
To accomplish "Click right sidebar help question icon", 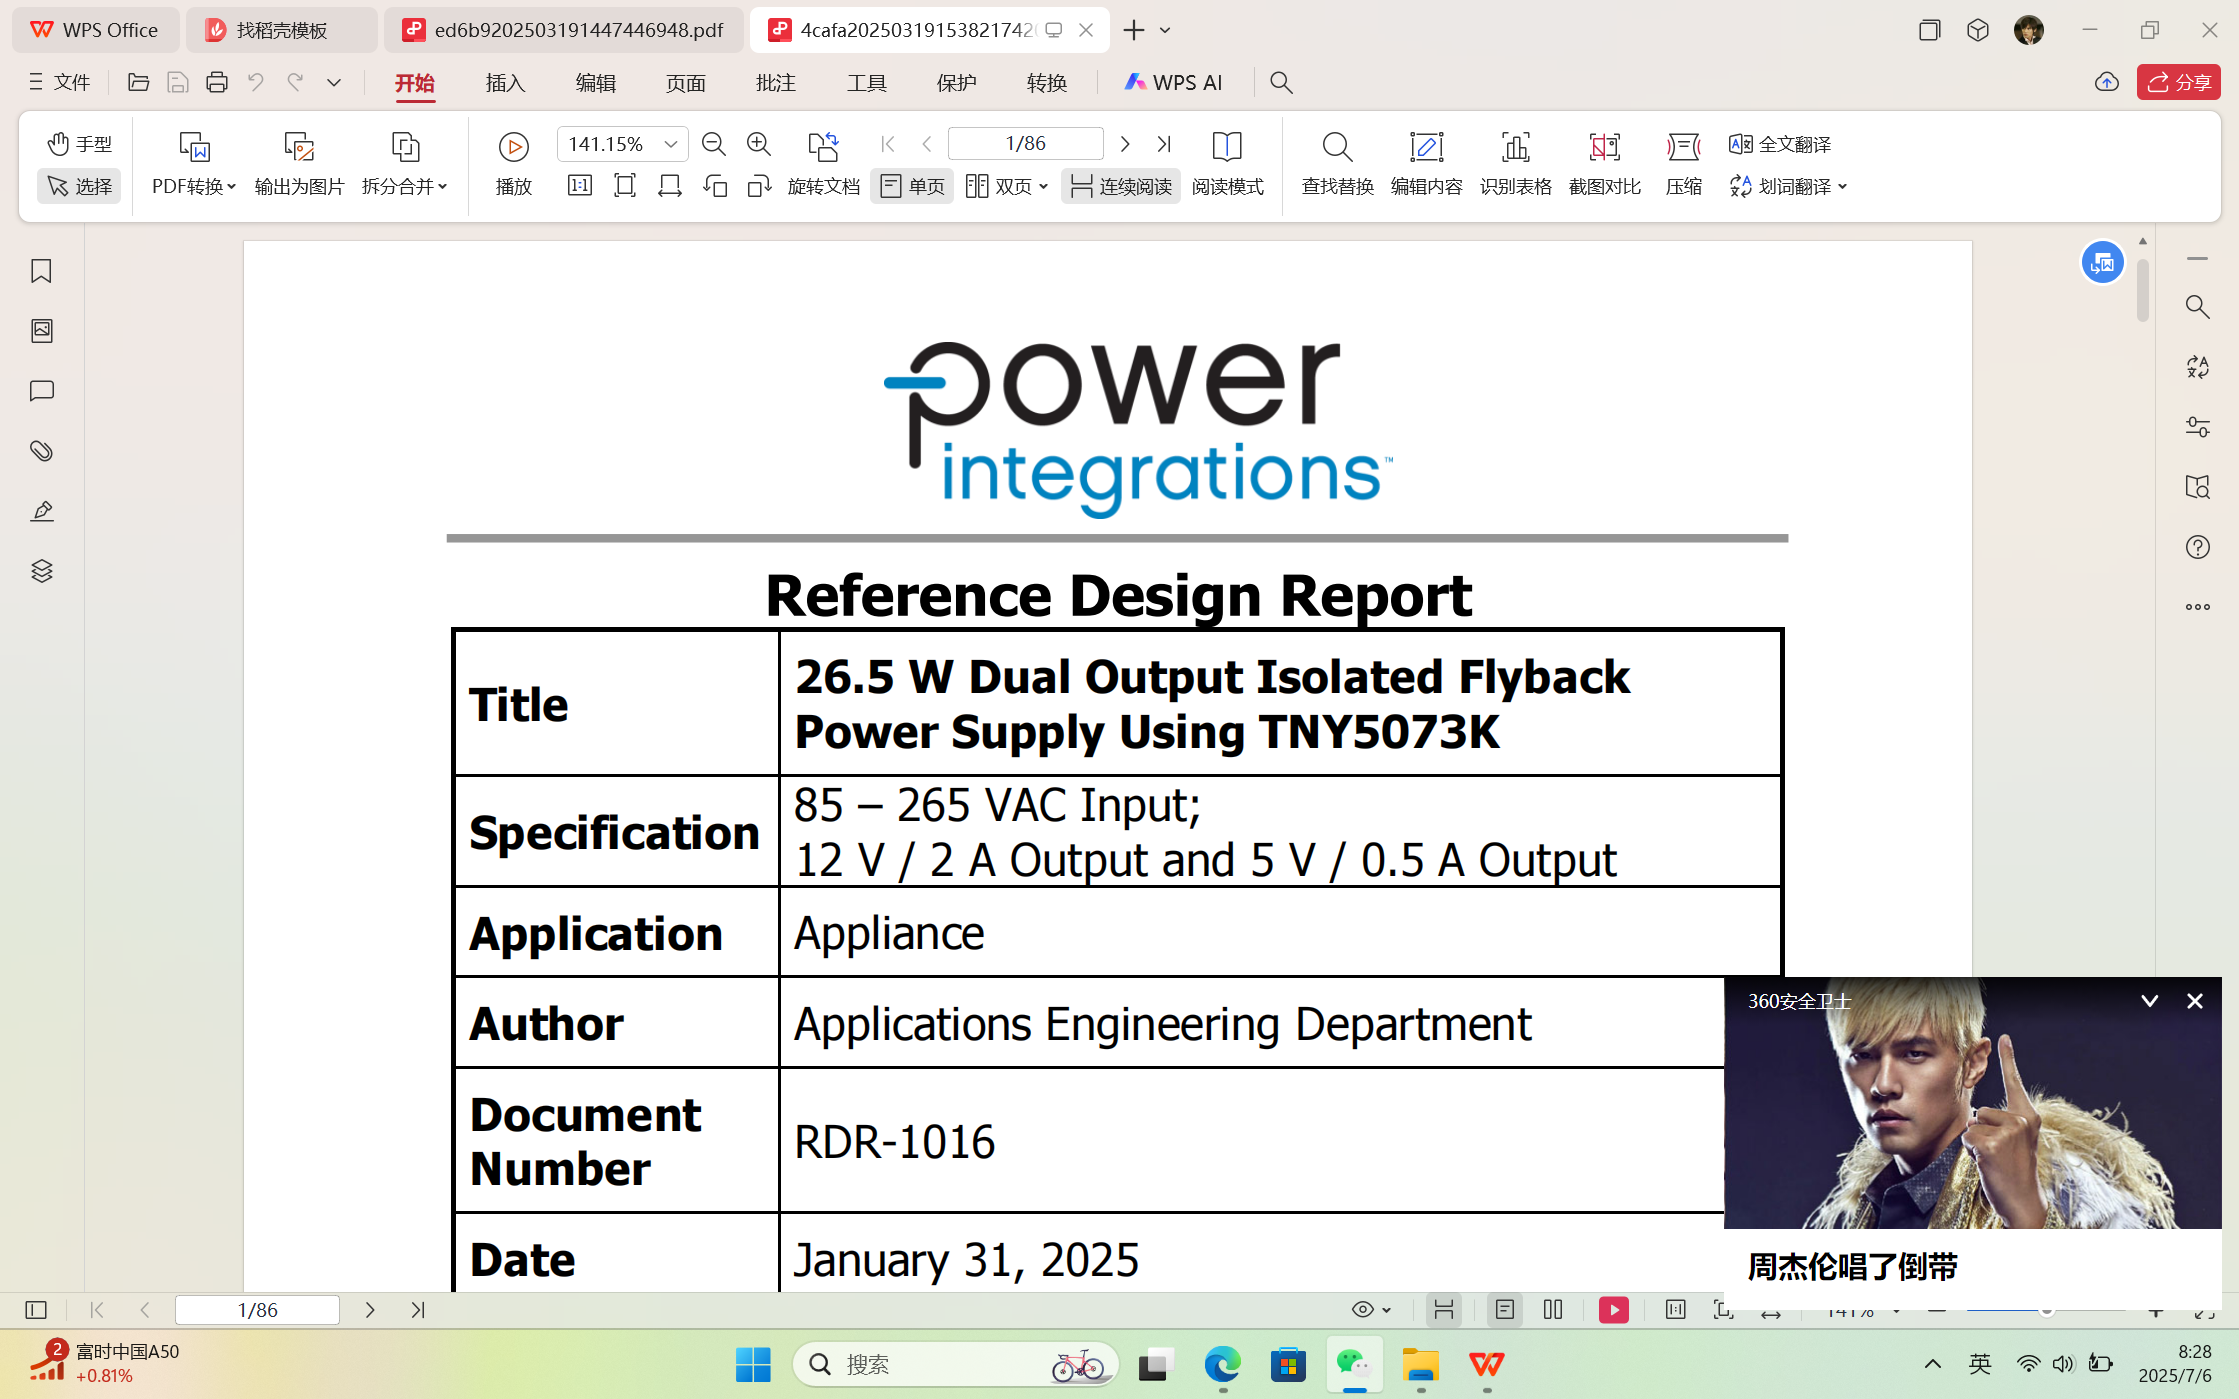I will tap(2197, 547).
